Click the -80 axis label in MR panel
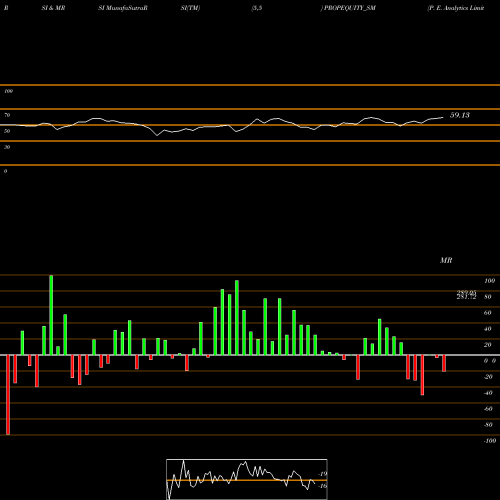Image resolution: width=500 pixels, height=500 pixels. (x=488, y=425)
